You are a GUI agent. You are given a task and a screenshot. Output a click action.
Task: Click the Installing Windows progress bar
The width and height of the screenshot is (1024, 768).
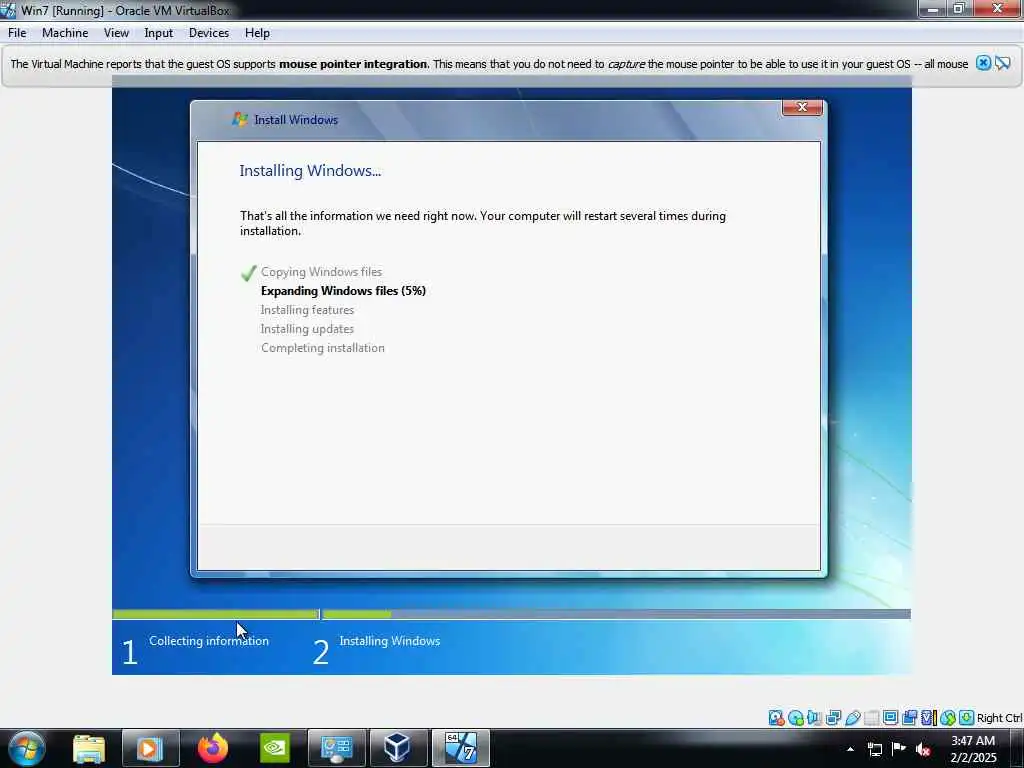[616, 614]
